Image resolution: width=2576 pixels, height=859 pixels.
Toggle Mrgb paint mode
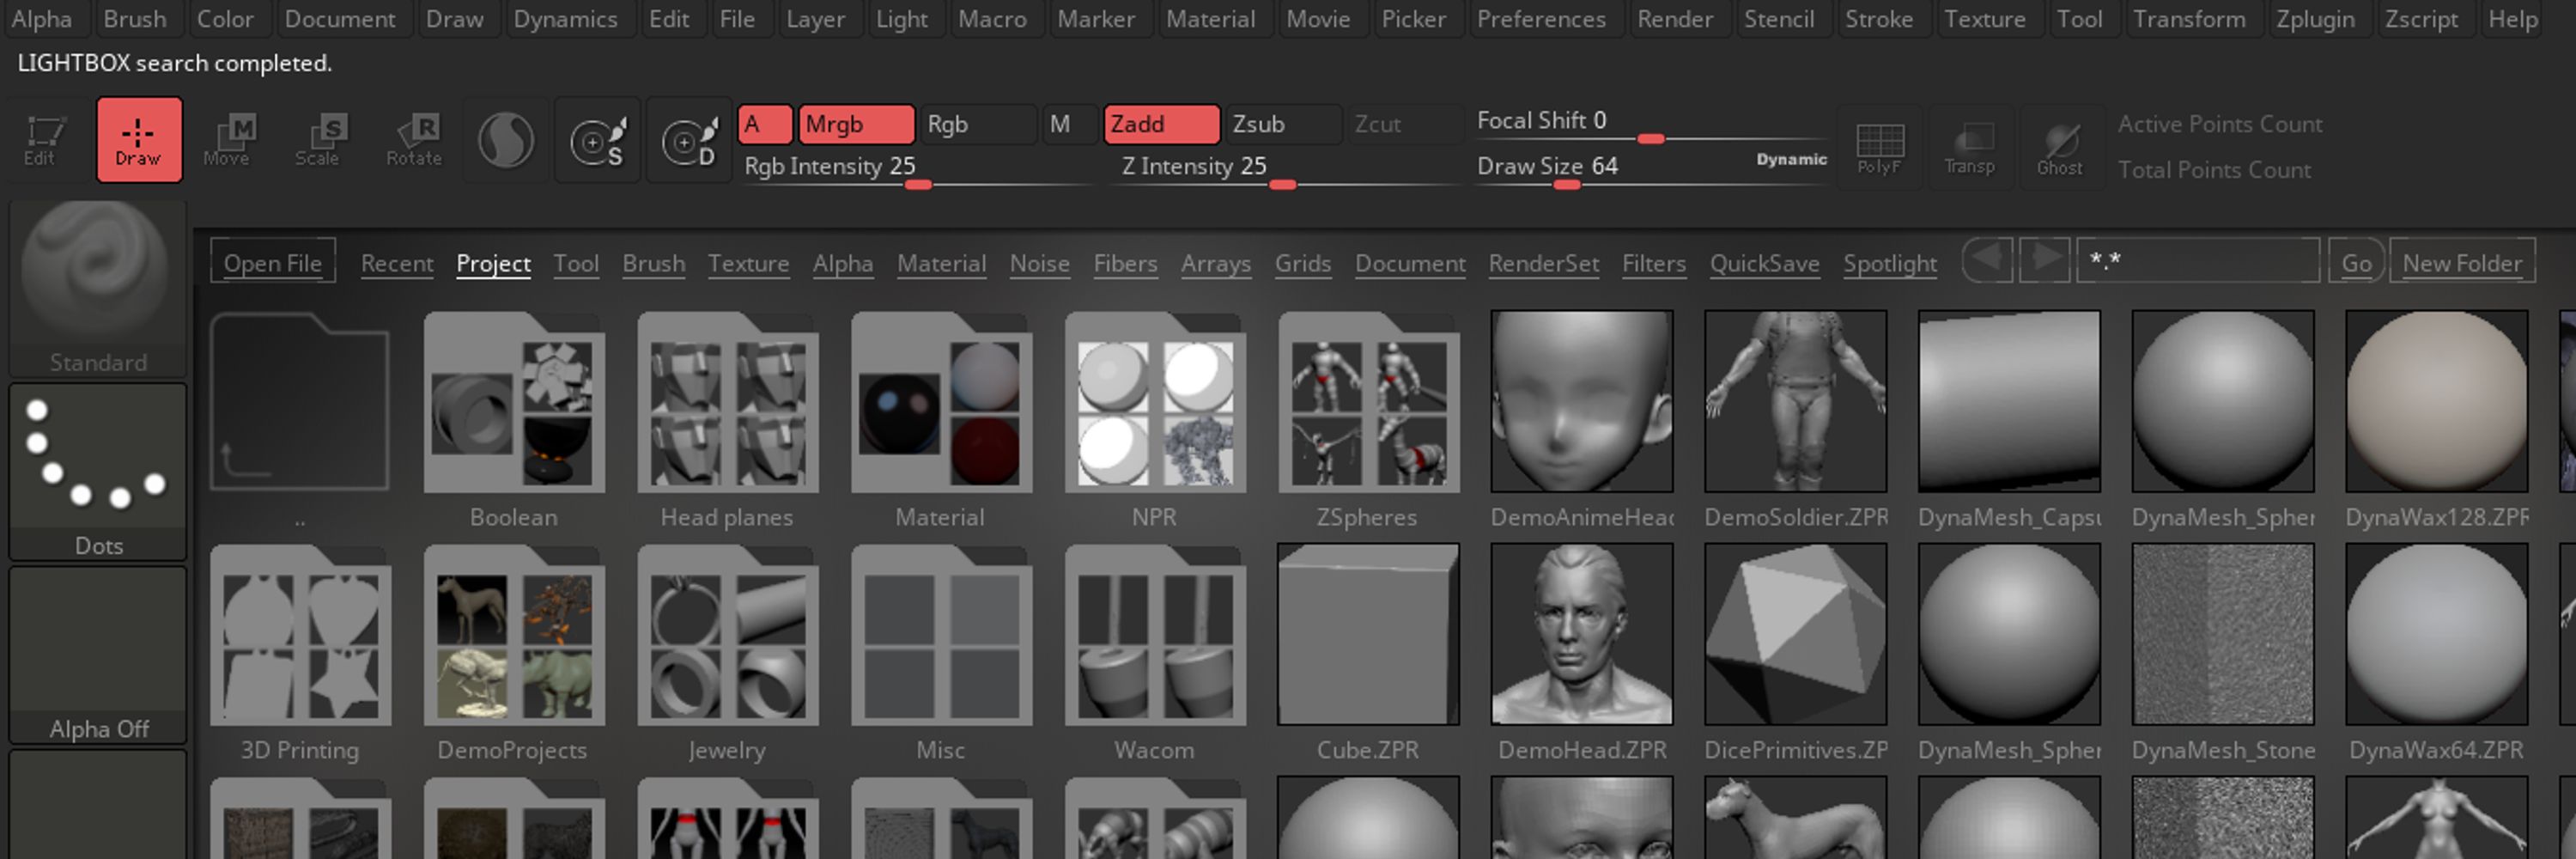pyautogui.click(x=856, y=124)
